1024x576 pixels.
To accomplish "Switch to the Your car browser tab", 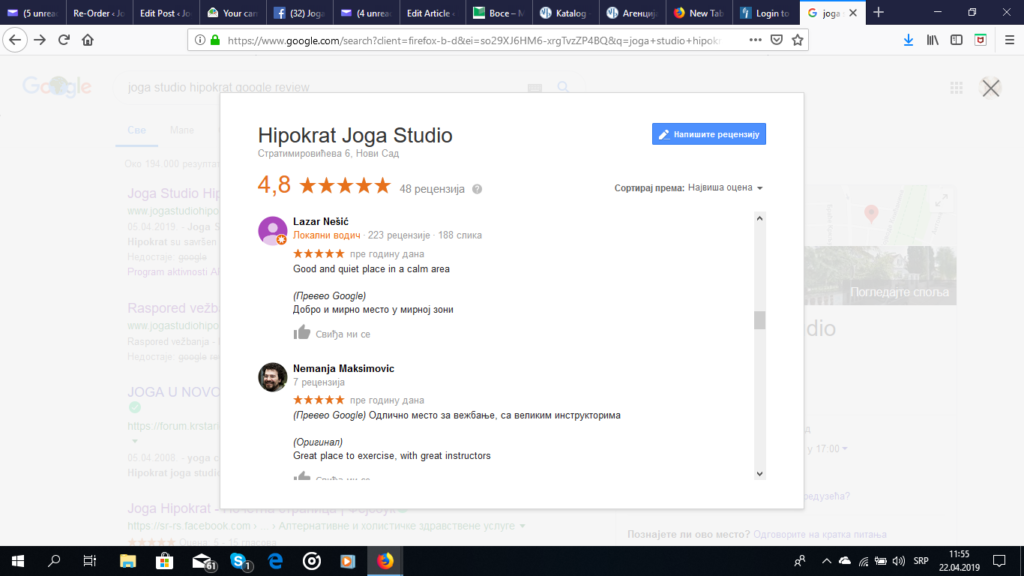I will 232,12.
